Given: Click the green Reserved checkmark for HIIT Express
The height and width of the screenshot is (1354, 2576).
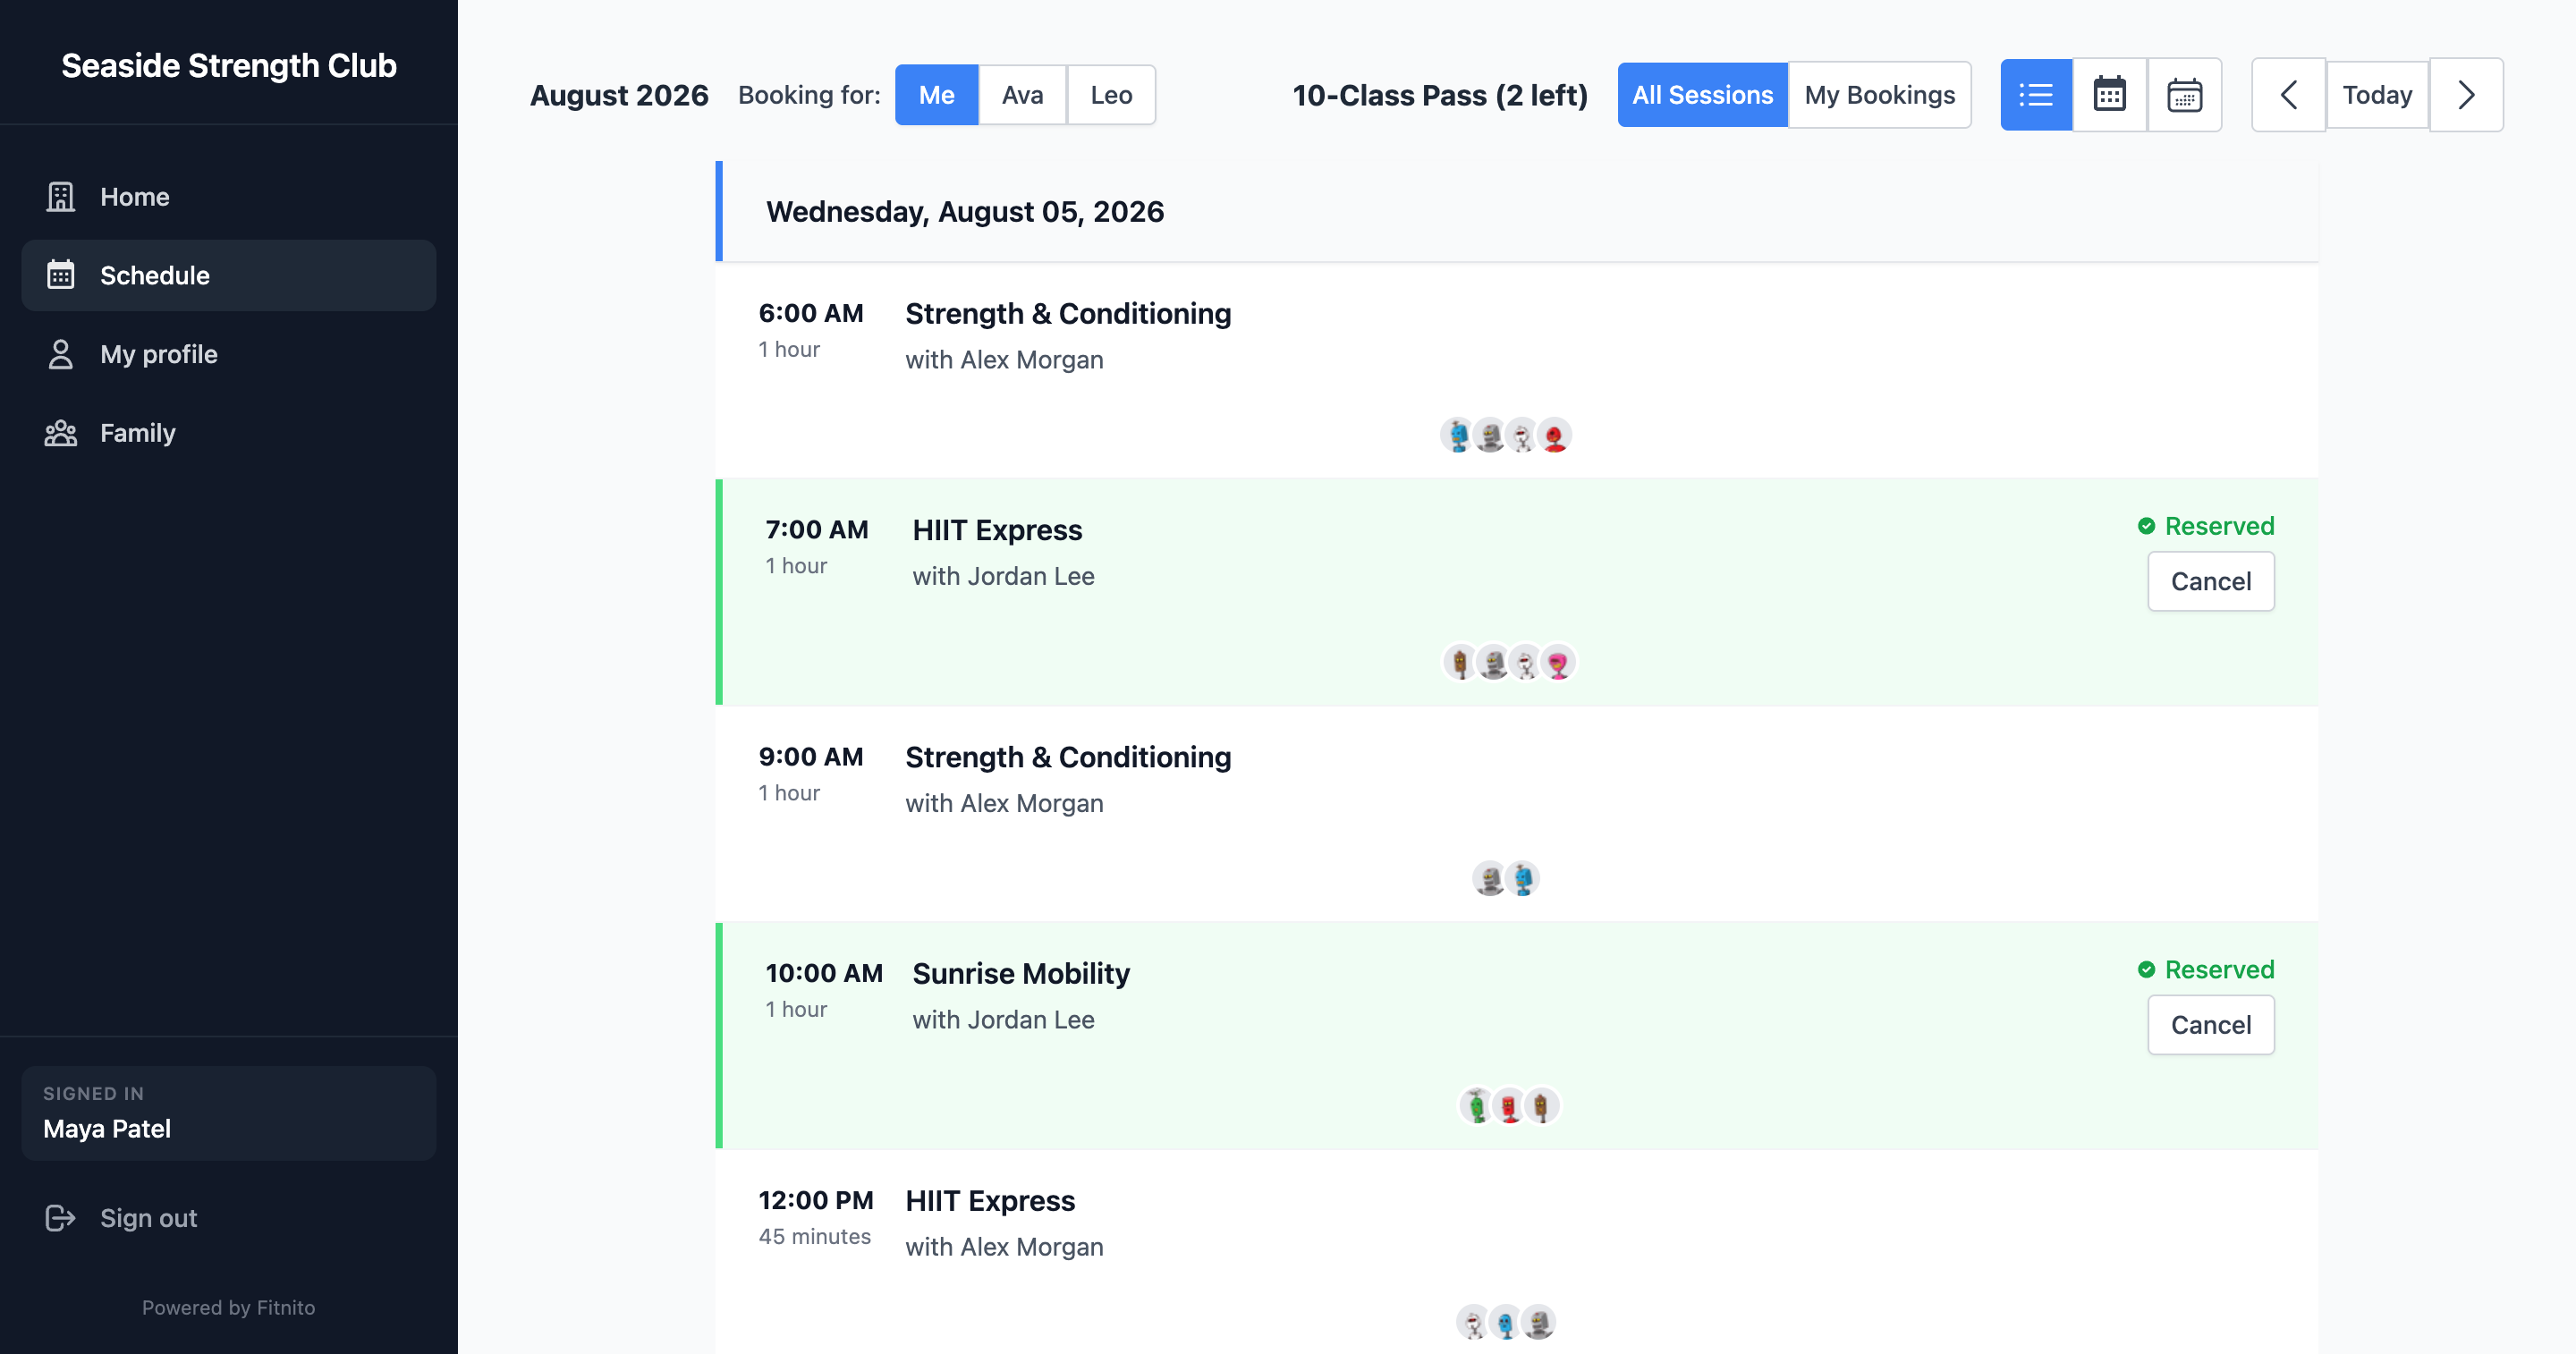Looking at the screenshot, I should 2146,526.
